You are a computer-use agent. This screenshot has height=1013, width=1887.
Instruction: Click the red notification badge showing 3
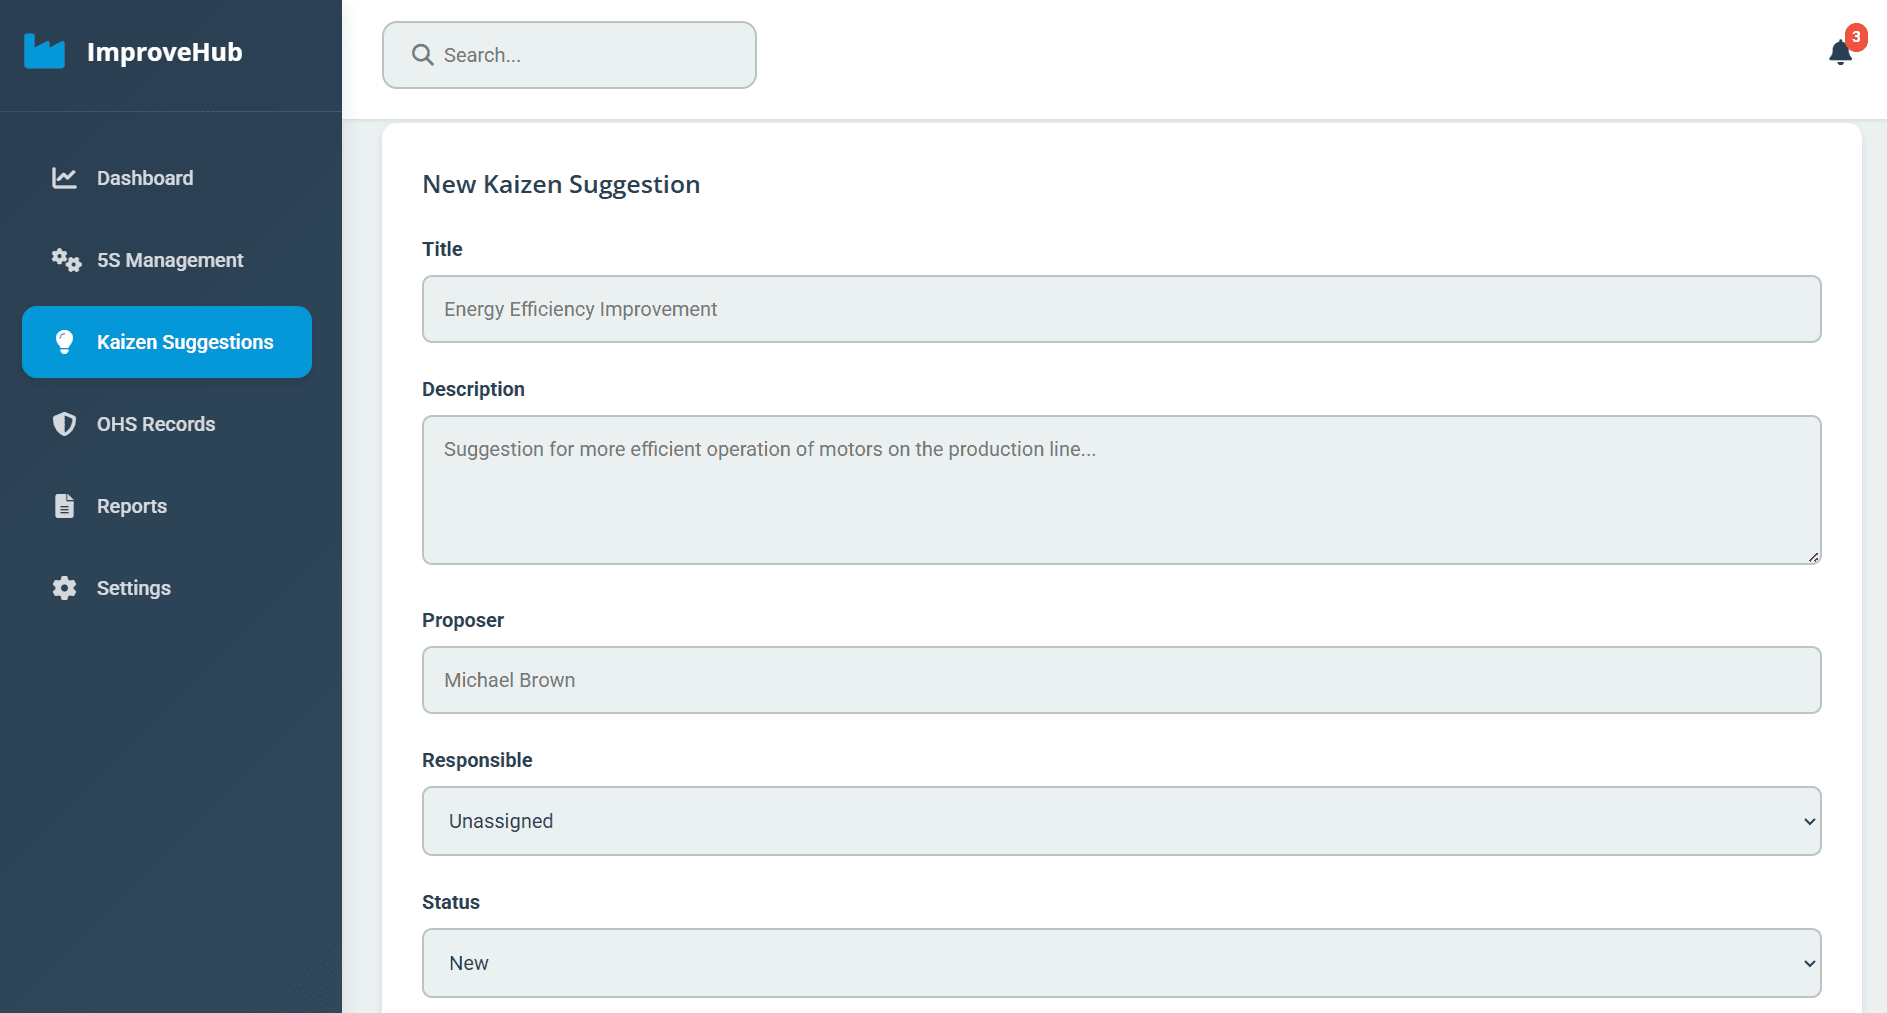[1857, 37]
